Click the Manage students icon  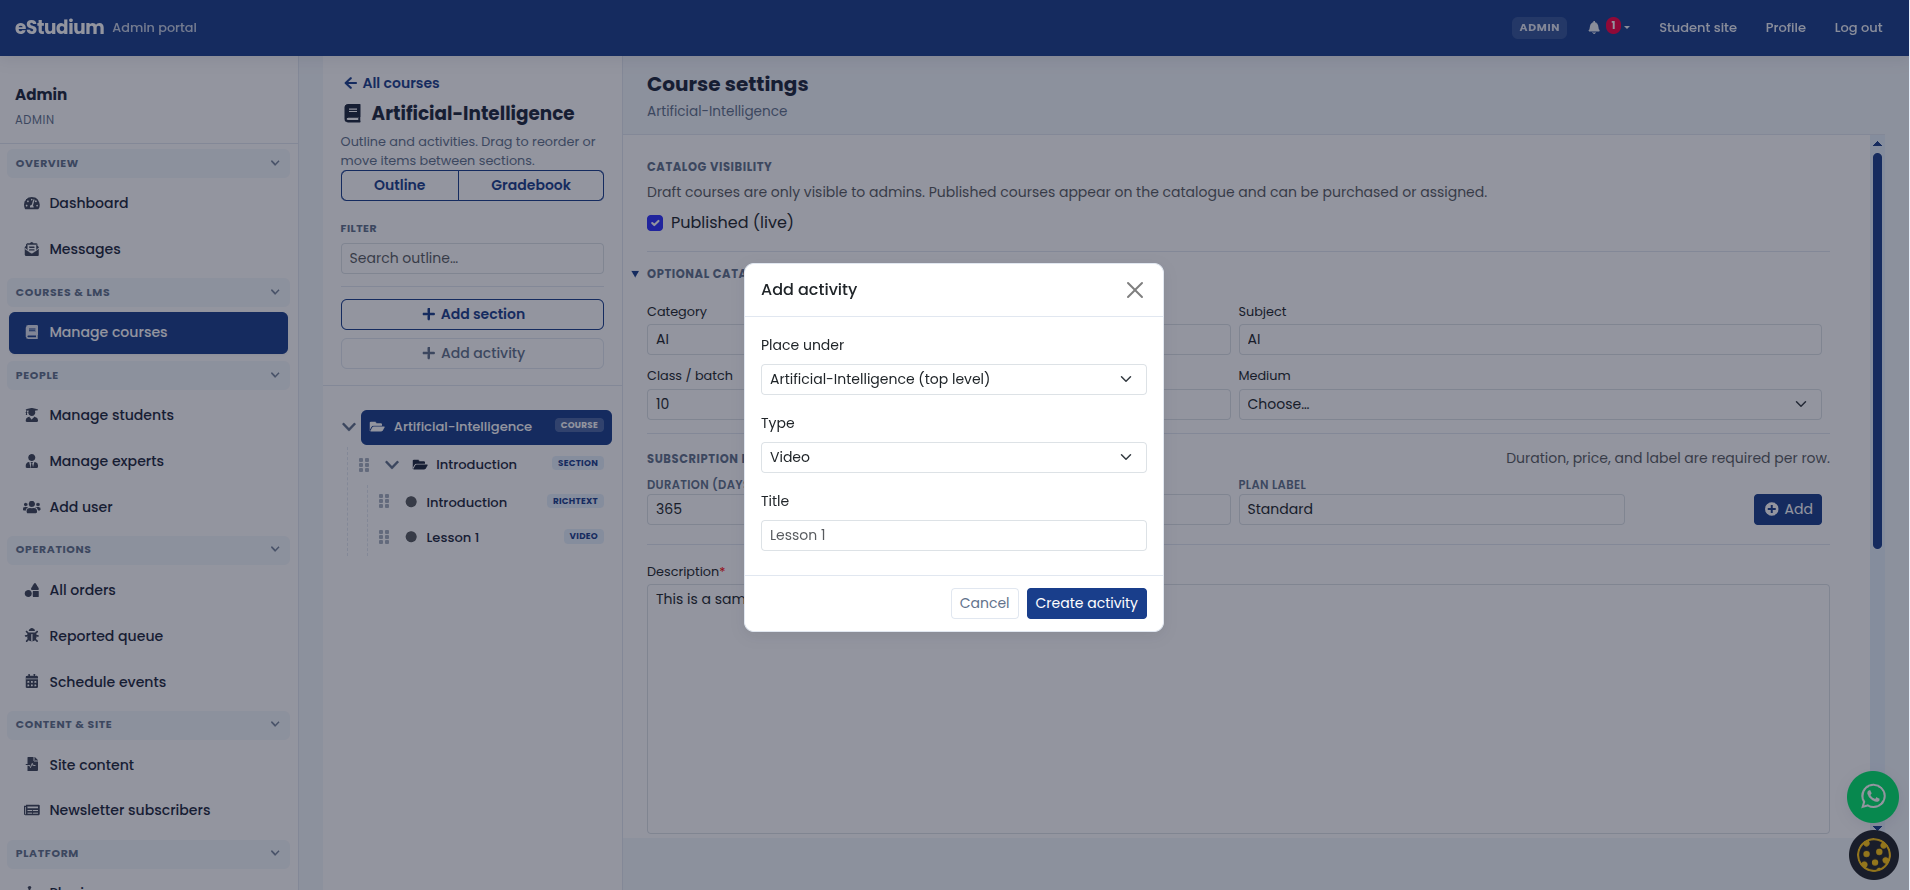coord(32,415)
